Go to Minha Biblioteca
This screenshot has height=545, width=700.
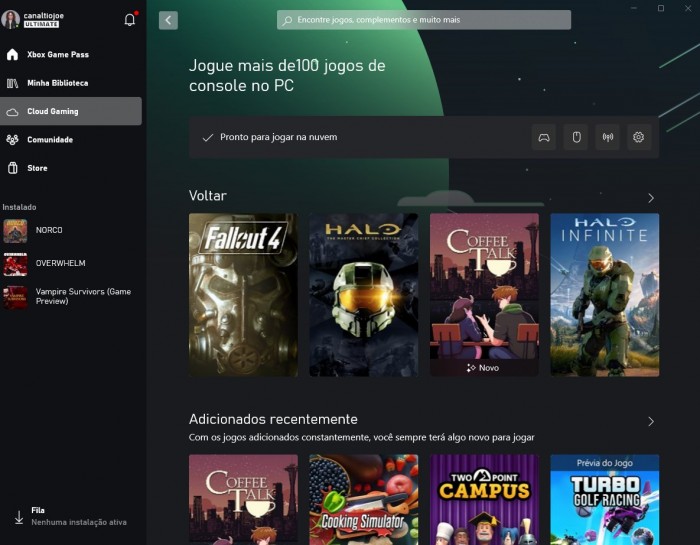click(71, 83)
